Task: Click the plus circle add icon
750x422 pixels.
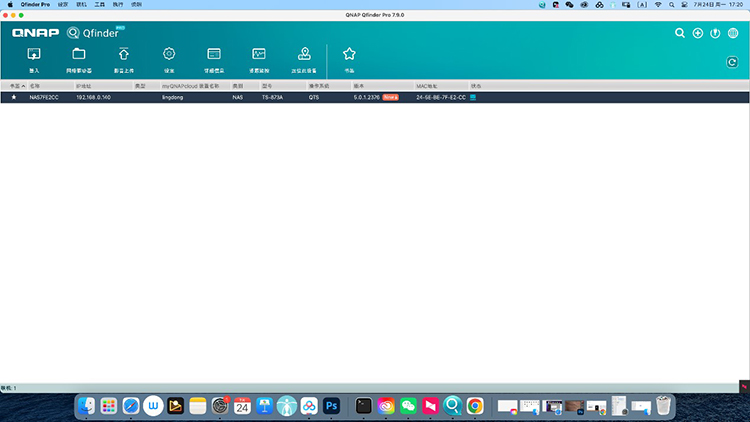Action: coord(698,33)
